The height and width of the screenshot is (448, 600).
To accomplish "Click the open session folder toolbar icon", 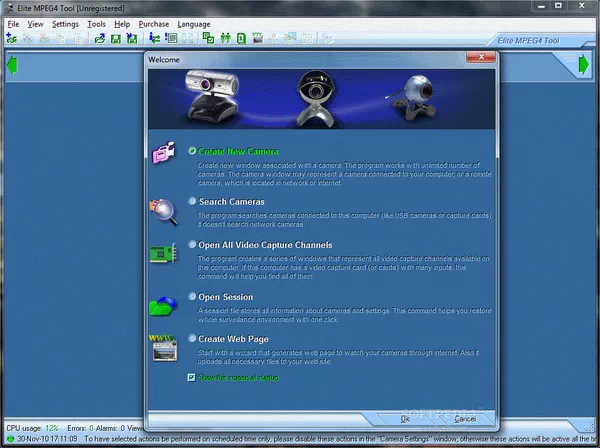I will (100, 38).
